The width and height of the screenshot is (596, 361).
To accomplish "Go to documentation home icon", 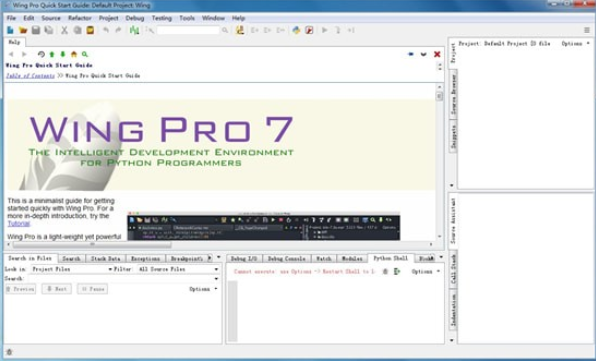I will [74, 54].
